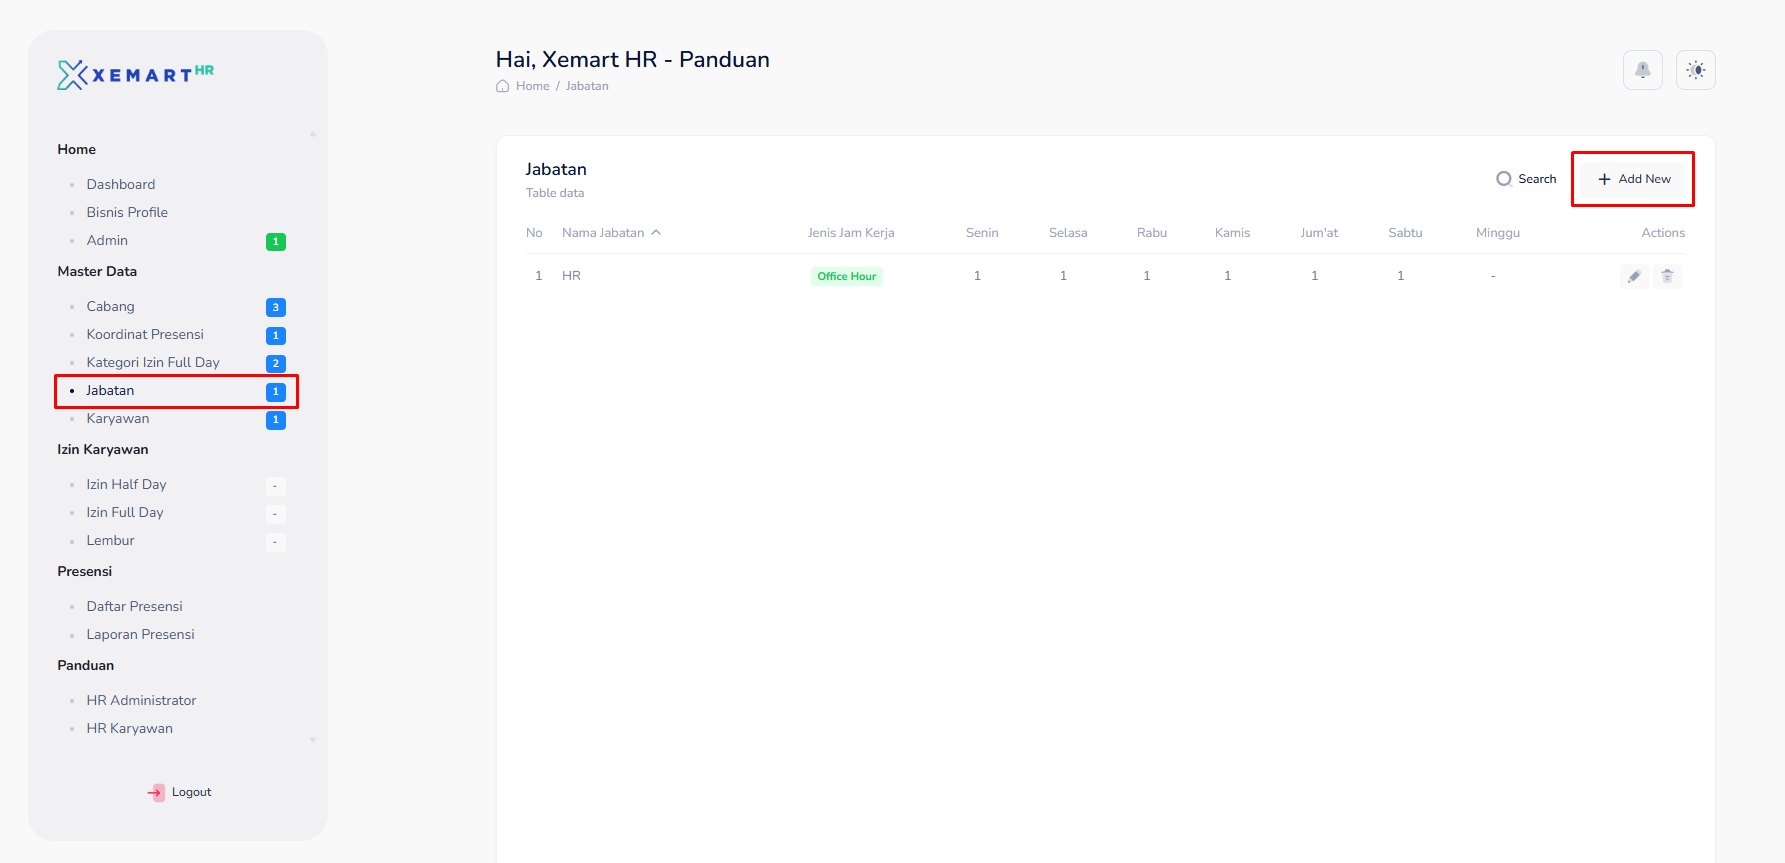Open Karyawan in Master Data
Image resolution: width=1785 pixels, height=863 pixels.
[x=118, y=418]
